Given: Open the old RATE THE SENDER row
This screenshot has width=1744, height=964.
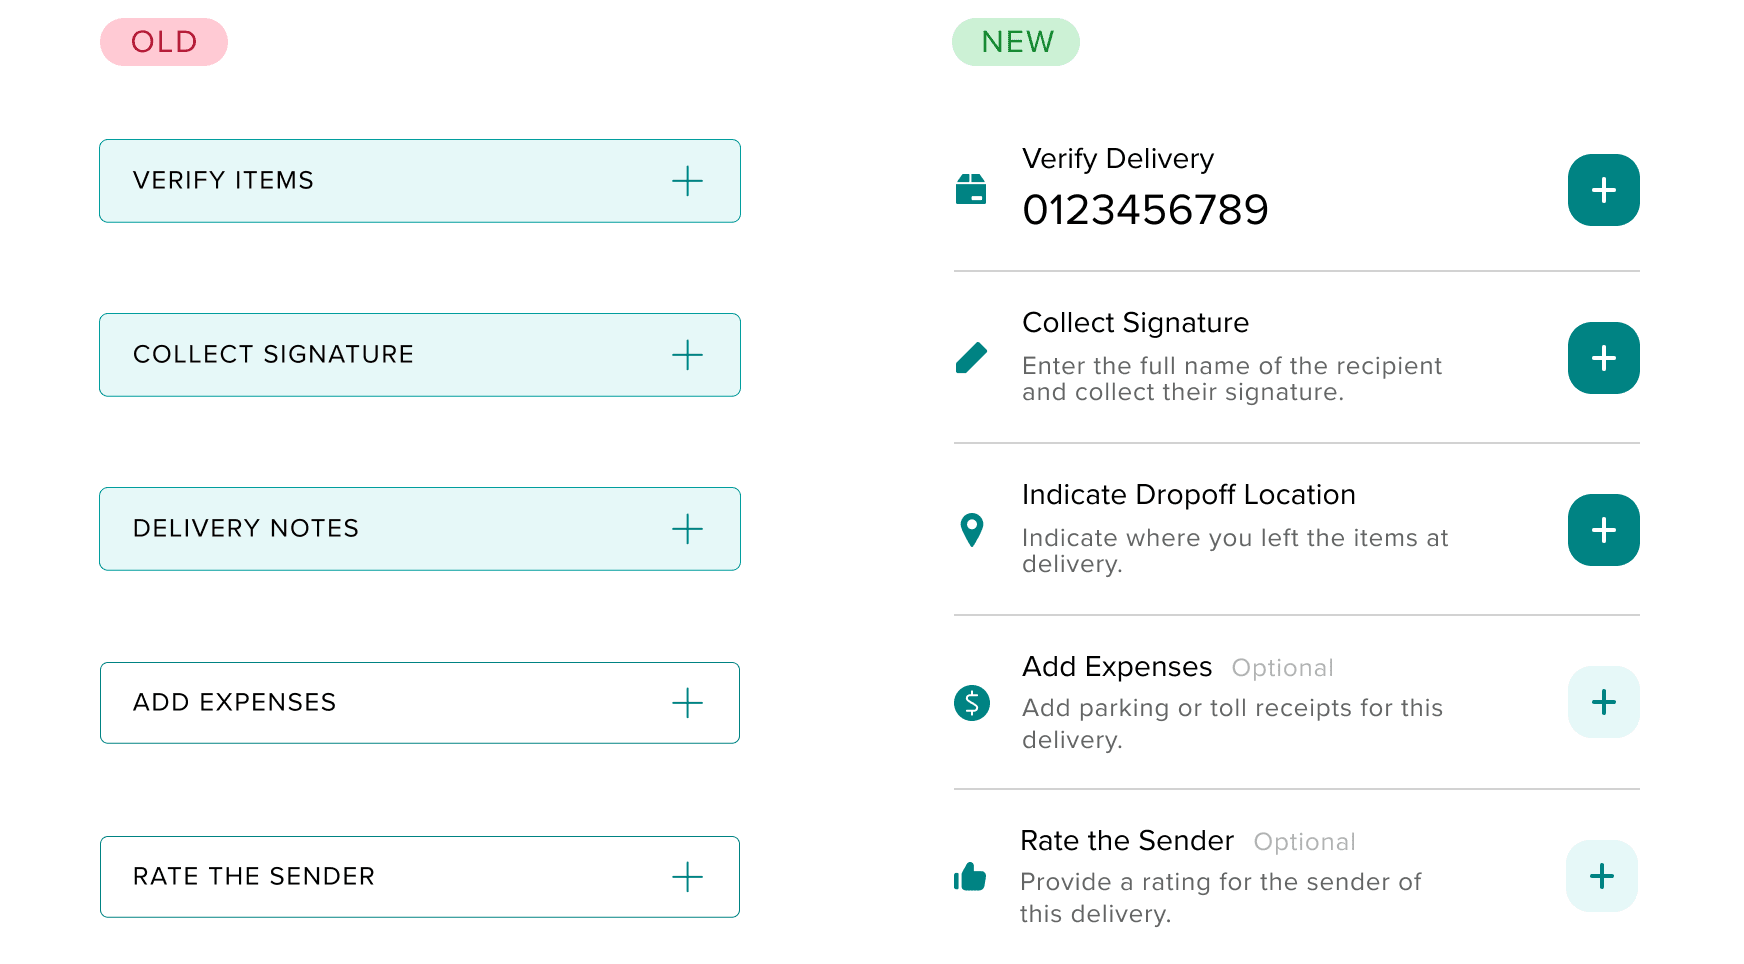Looking at the screenshot, I should [x=687, y=877].
